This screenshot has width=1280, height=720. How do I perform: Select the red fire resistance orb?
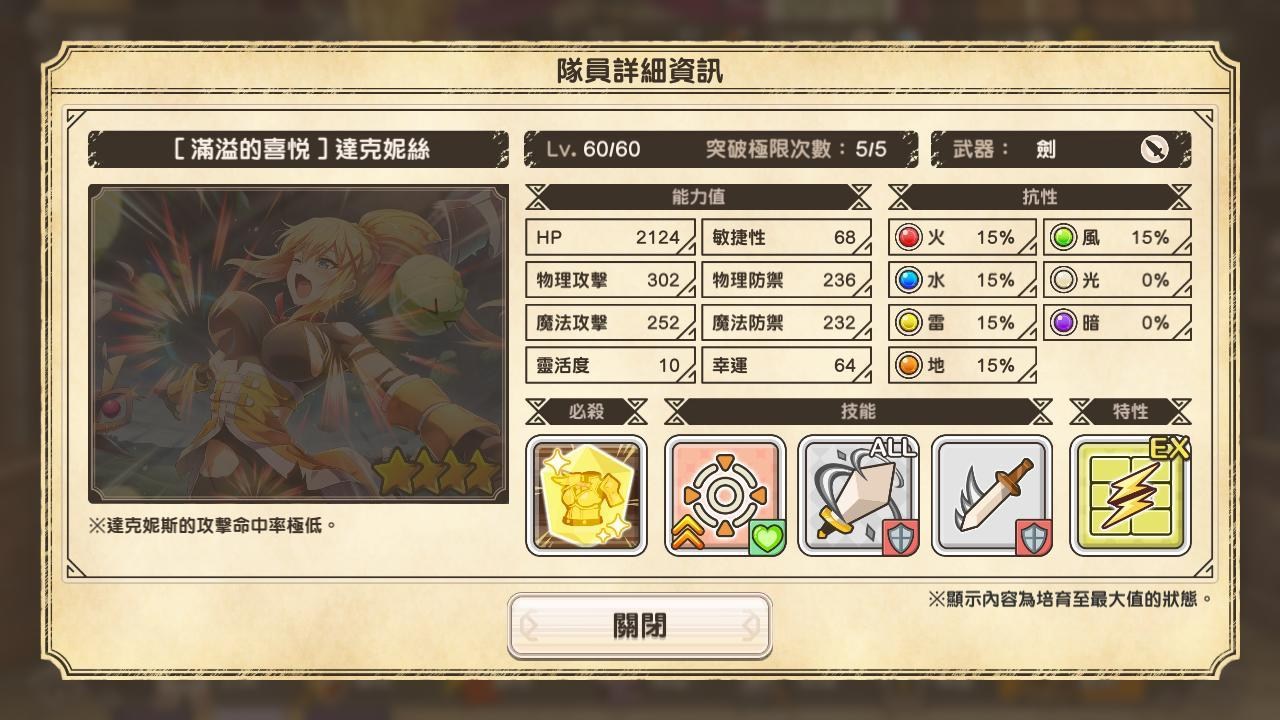point(908,238)
